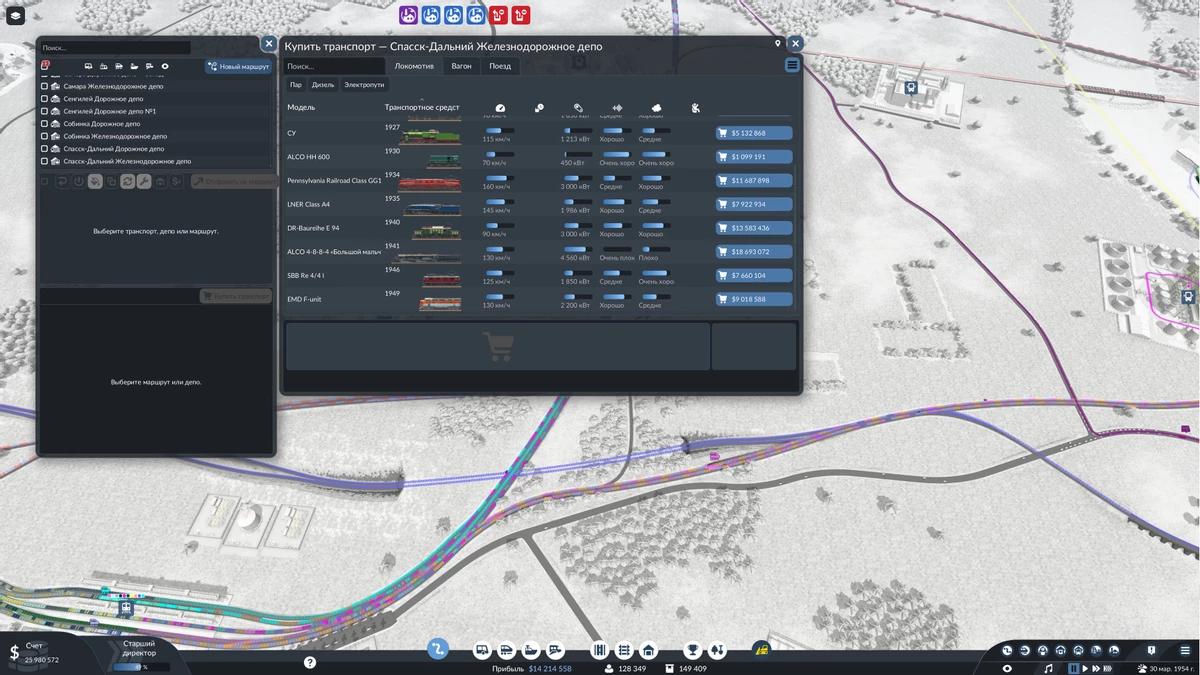1200x675 pixels.
Task: Open the bulldozer tool
Action: 761,650
